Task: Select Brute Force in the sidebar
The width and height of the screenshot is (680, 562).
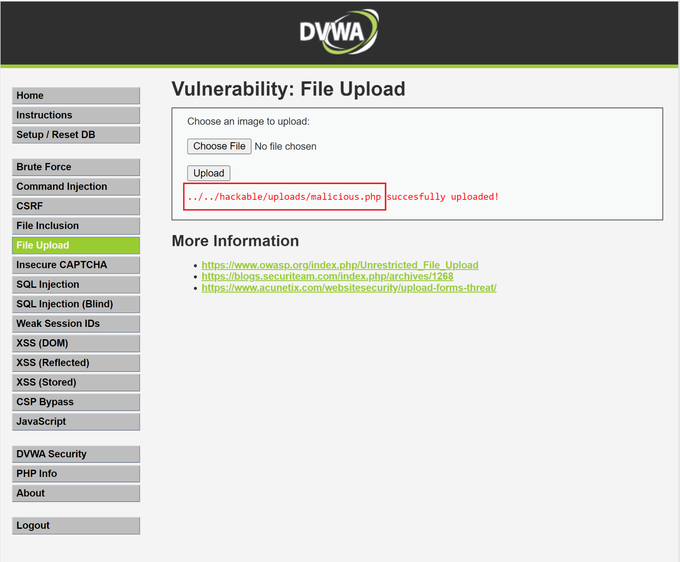Action: (76, 167)
